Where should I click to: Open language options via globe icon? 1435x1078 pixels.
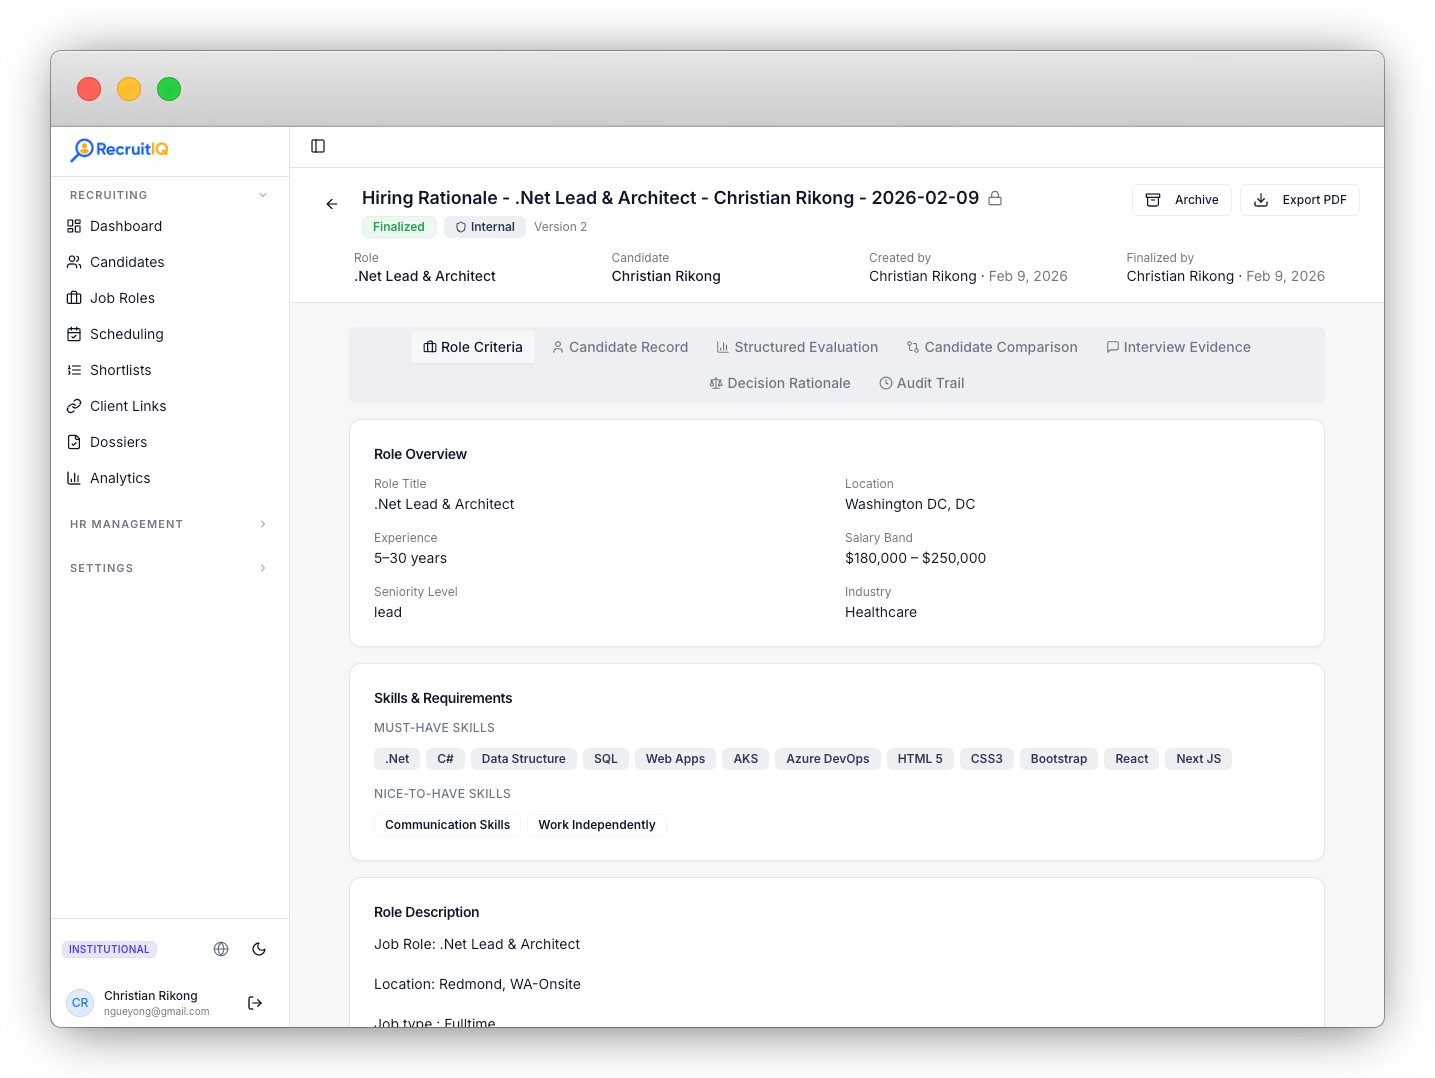221,949
